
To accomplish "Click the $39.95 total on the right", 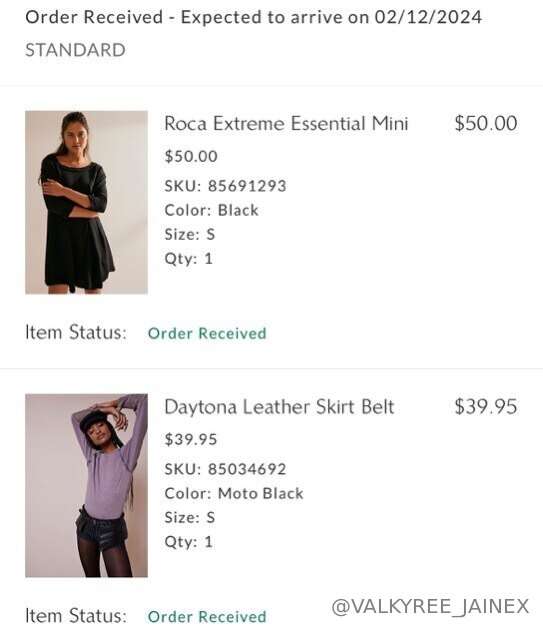I will point(486,406).
